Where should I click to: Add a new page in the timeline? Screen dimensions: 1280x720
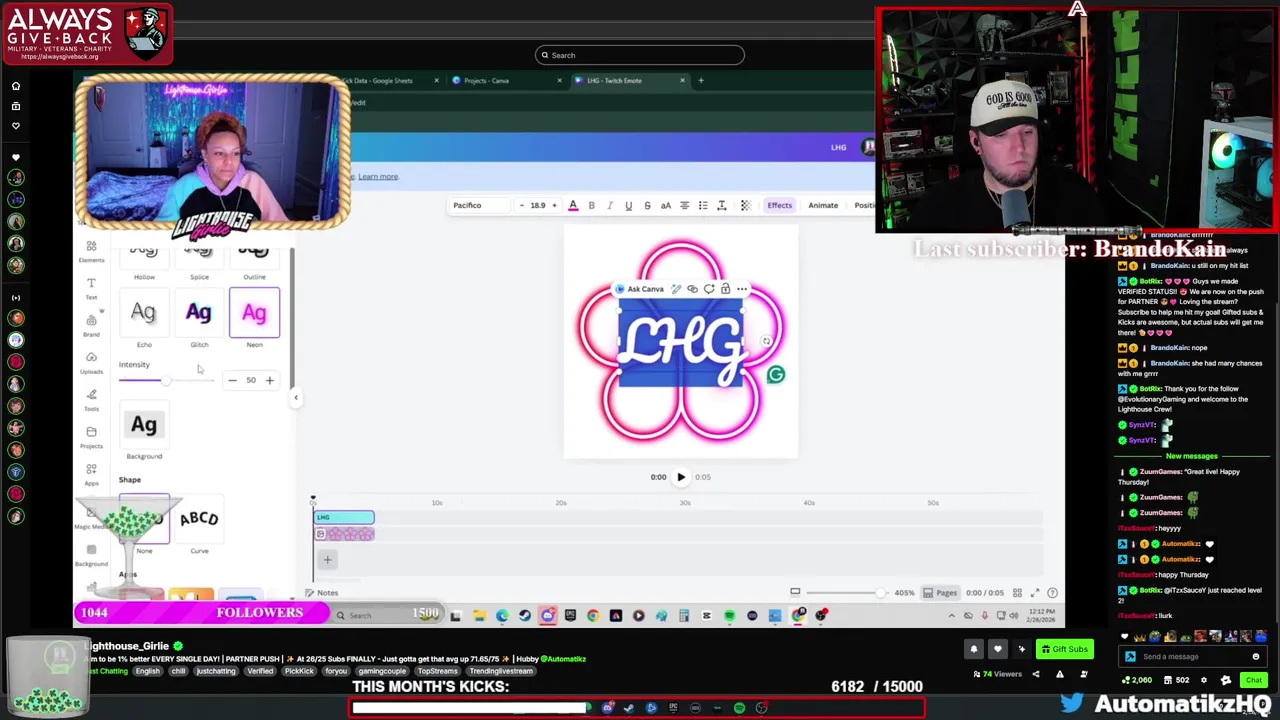tap(327, 560)
